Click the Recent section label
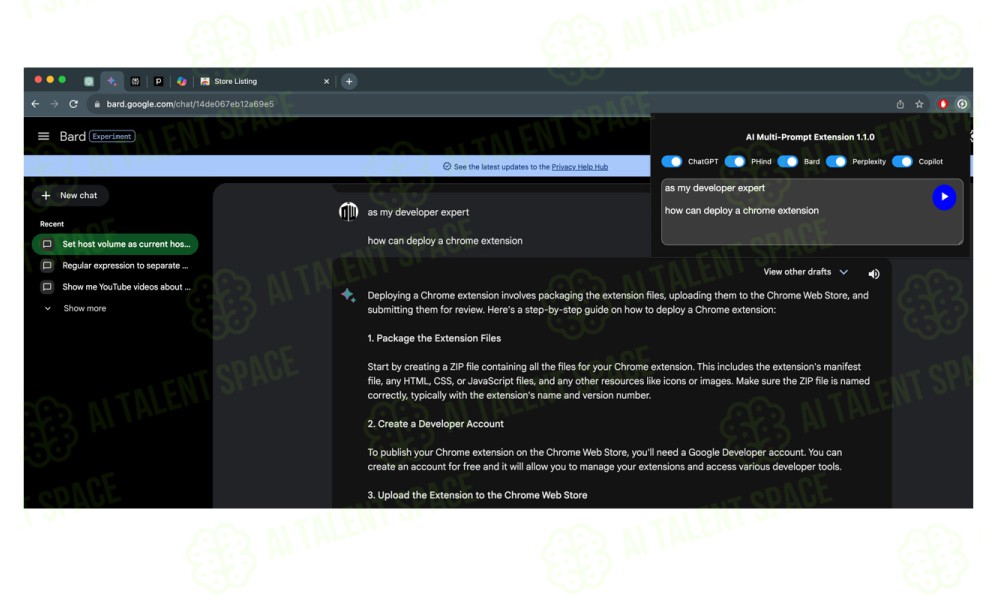Screen dimensions: 1000x600 coord(52,224)
